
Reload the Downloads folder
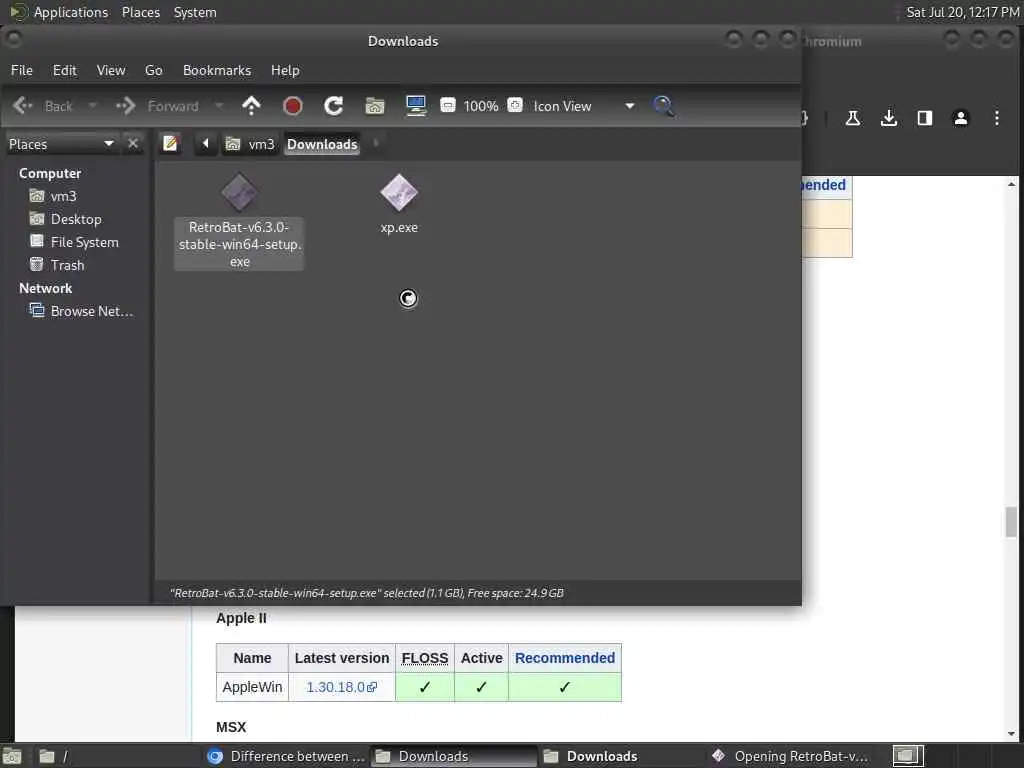point(333,106)
